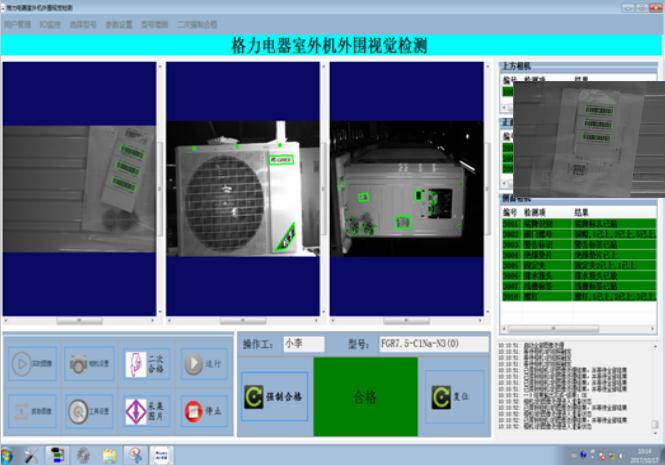Start inspection with the 运行 button
The height and width of the screenshot is (465, 665).
pos(204,364)
